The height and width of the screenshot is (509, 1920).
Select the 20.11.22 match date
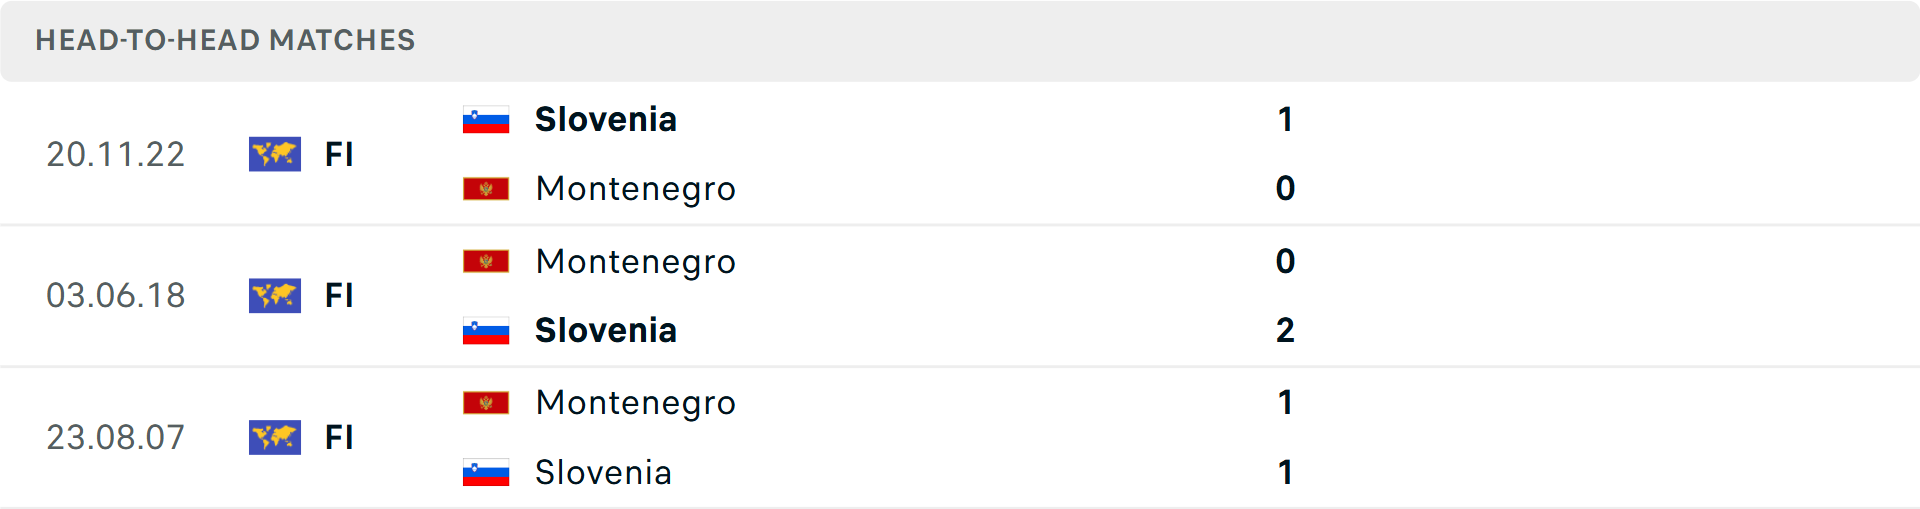pyautogui.click(x=116, y=154)
